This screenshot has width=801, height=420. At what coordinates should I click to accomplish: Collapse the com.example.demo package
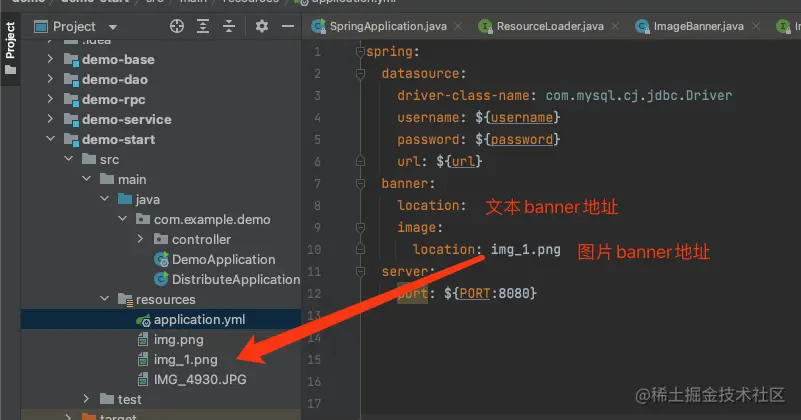coord(123,219)
